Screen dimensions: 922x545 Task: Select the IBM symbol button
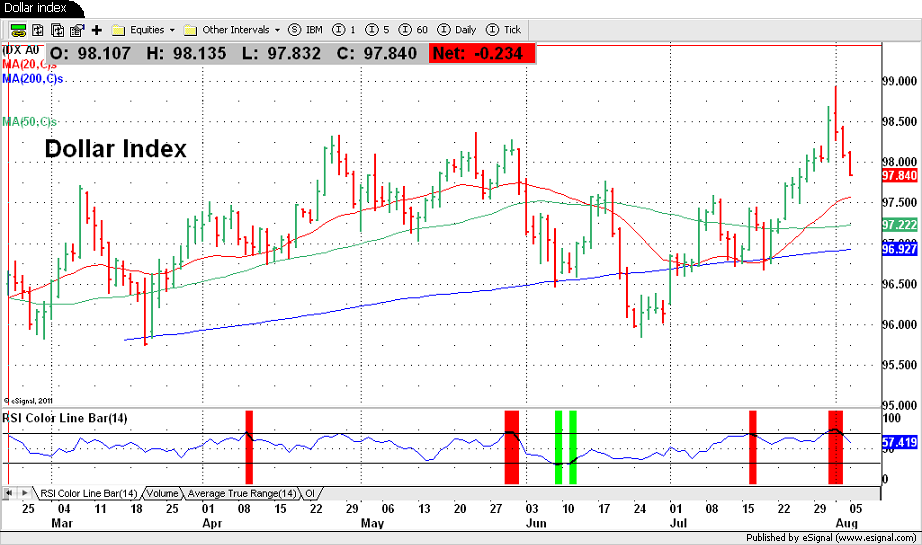305,30
